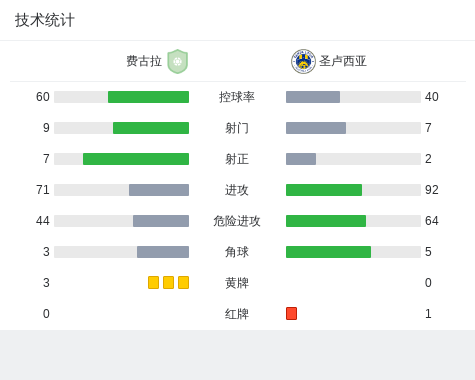Click the green 进攻 bar showing 92
This screenshot has width=475, height=380.
point(324,190)
